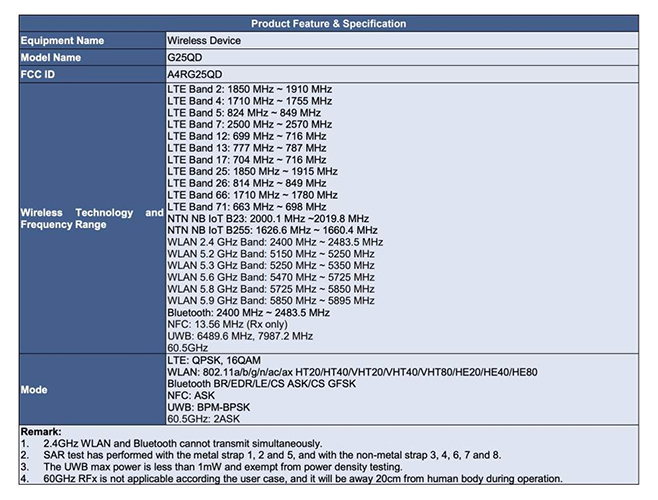Click the Mode label cell
This screenshot has height=500, width=658.
(x=93, y=390)
